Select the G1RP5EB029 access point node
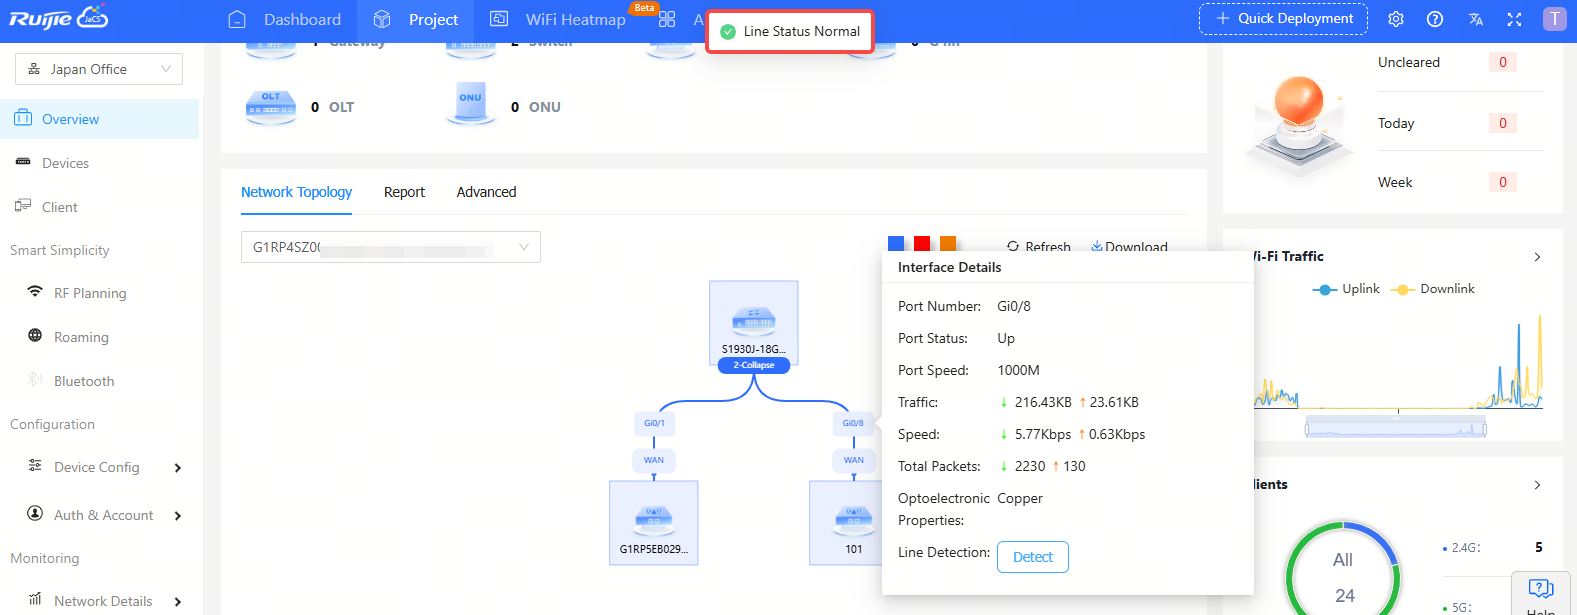 [x=653, y=521]
